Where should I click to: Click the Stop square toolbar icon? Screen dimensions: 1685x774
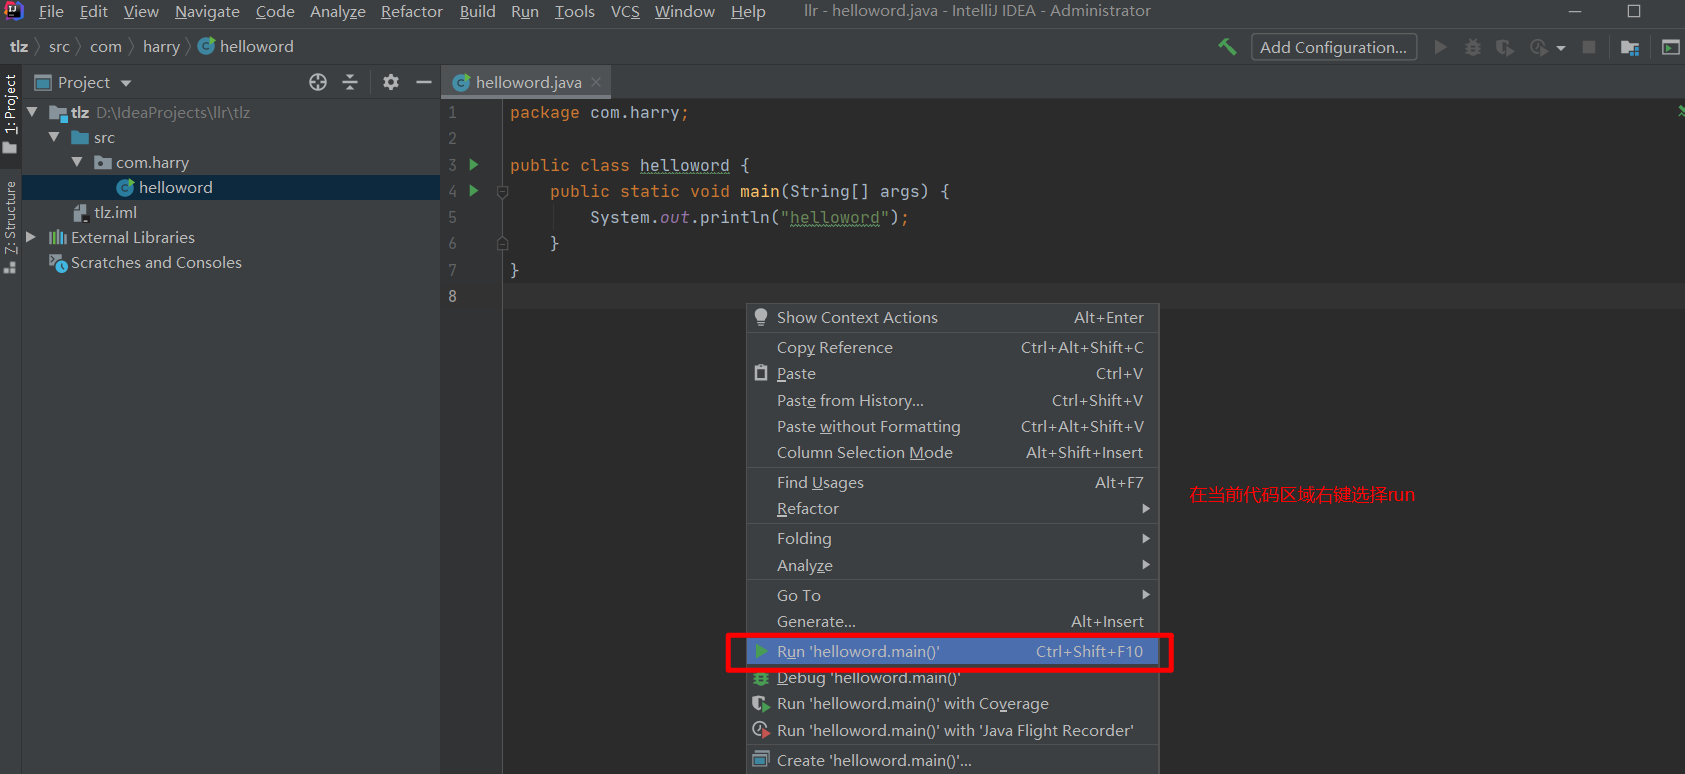coord(1589,47)
